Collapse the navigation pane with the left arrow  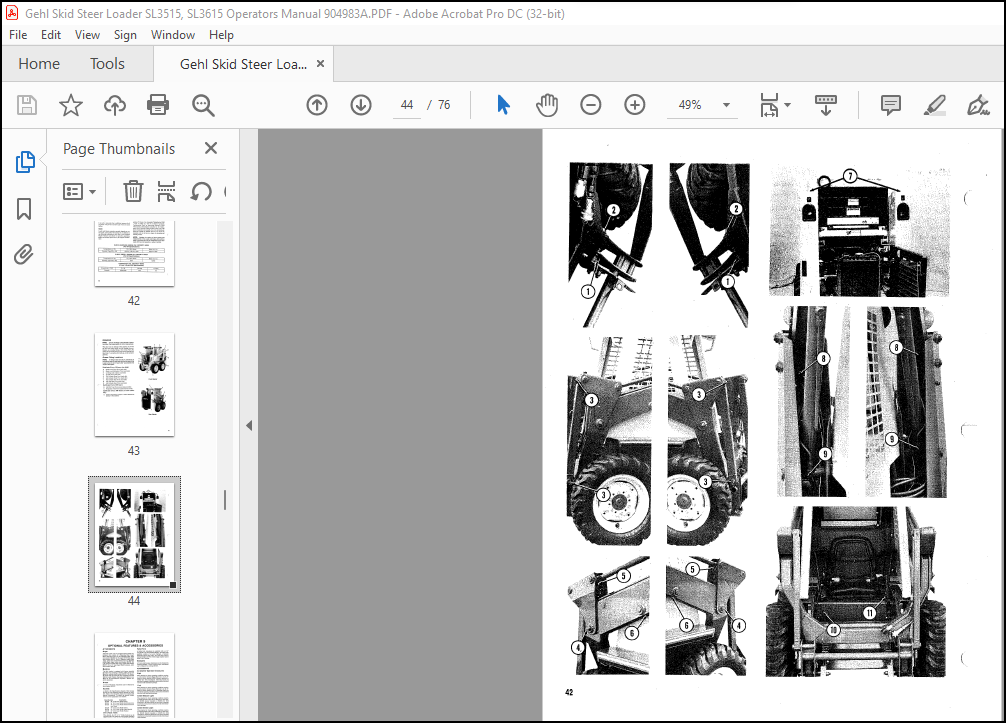[x=249, y=425]
